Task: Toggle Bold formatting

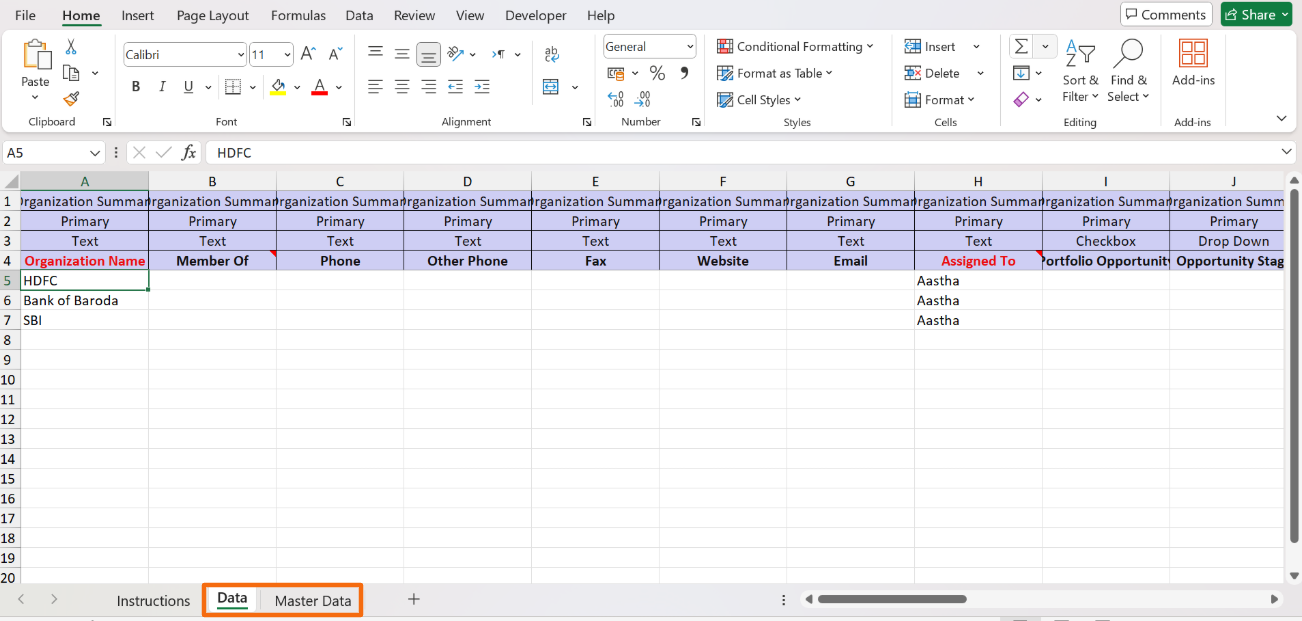Action: point(136,87)
